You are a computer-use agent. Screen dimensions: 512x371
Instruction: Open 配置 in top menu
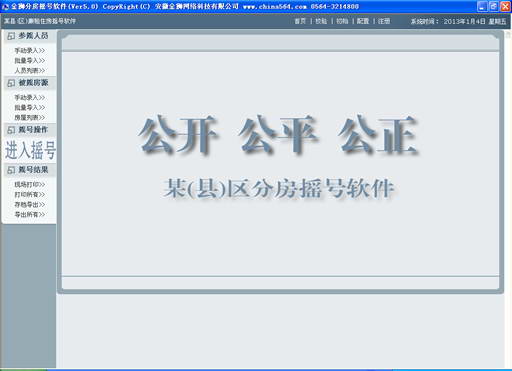click(363, 21)
